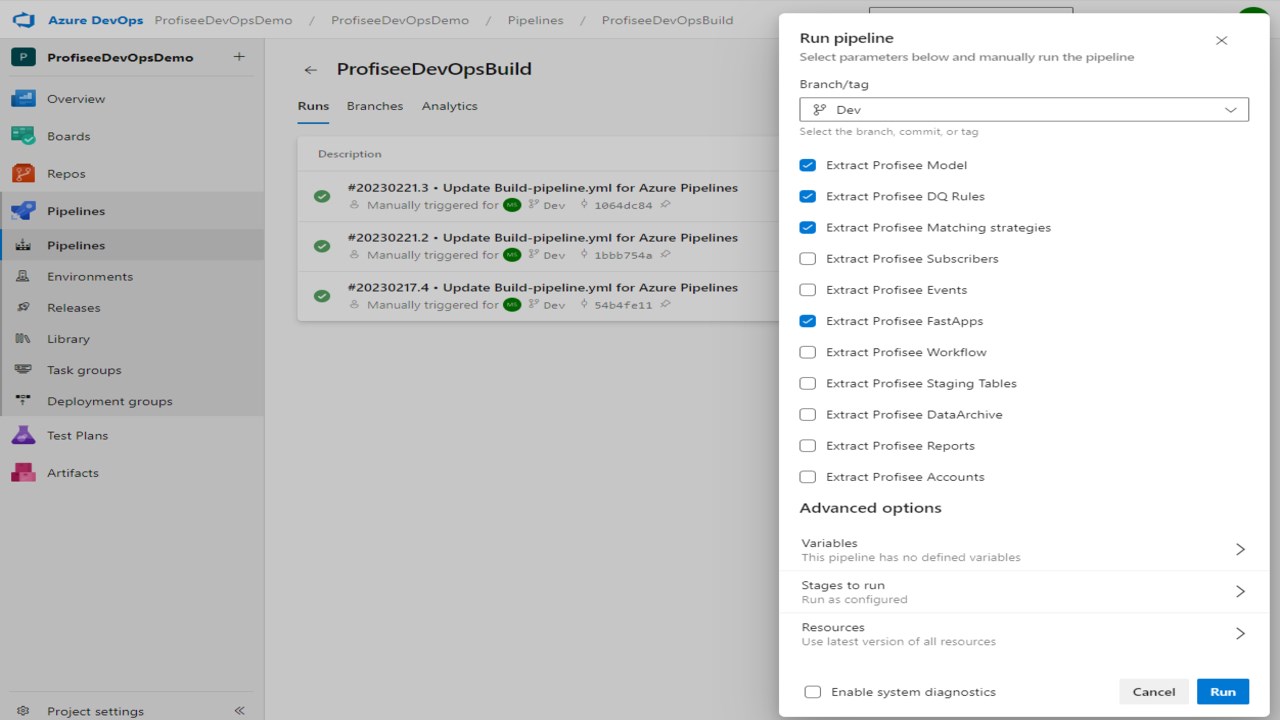Click Azure DevOps home link
The height and width of the screenshot is (720, 1280).
tap(96, 20)
